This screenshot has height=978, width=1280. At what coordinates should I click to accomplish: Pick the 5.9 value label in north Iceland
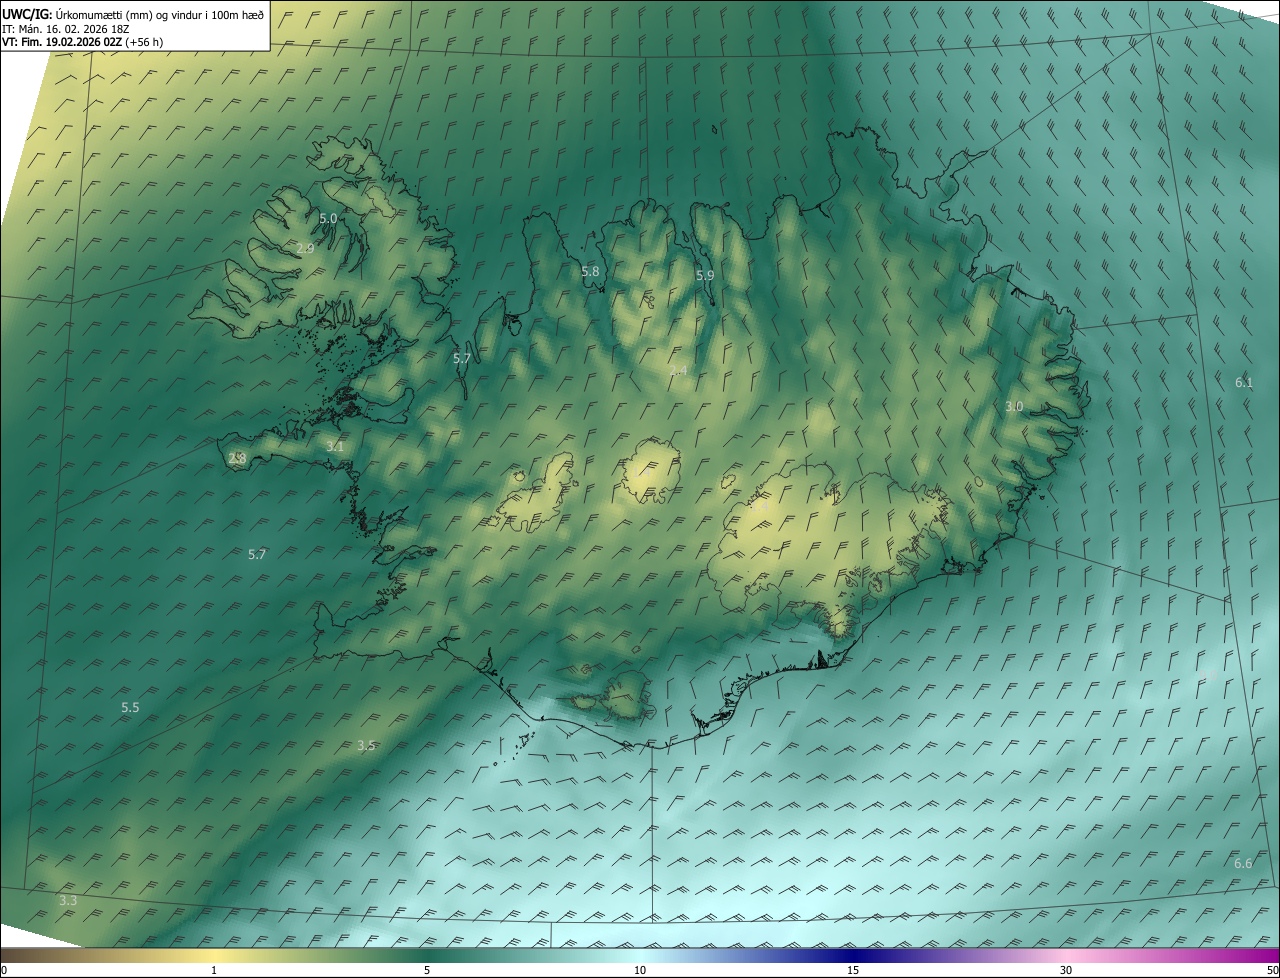pyautogui.click(x=705, y=275)
